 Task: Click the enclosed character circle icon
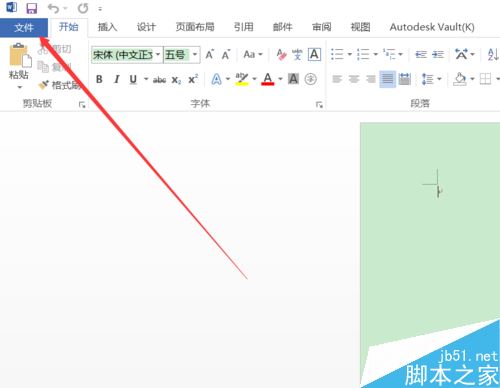click(x=311, y=79)
